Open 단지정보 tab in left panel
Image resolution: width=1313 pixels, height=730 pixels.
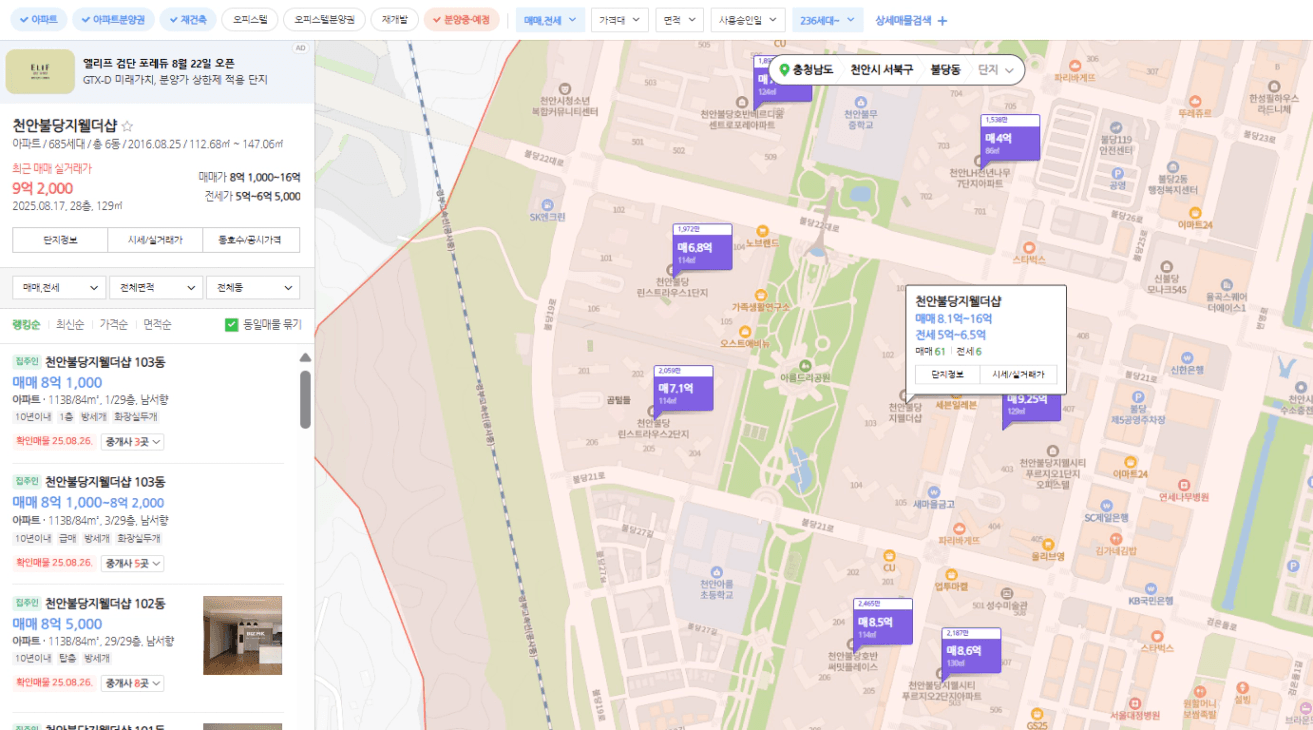click(60, 240)
